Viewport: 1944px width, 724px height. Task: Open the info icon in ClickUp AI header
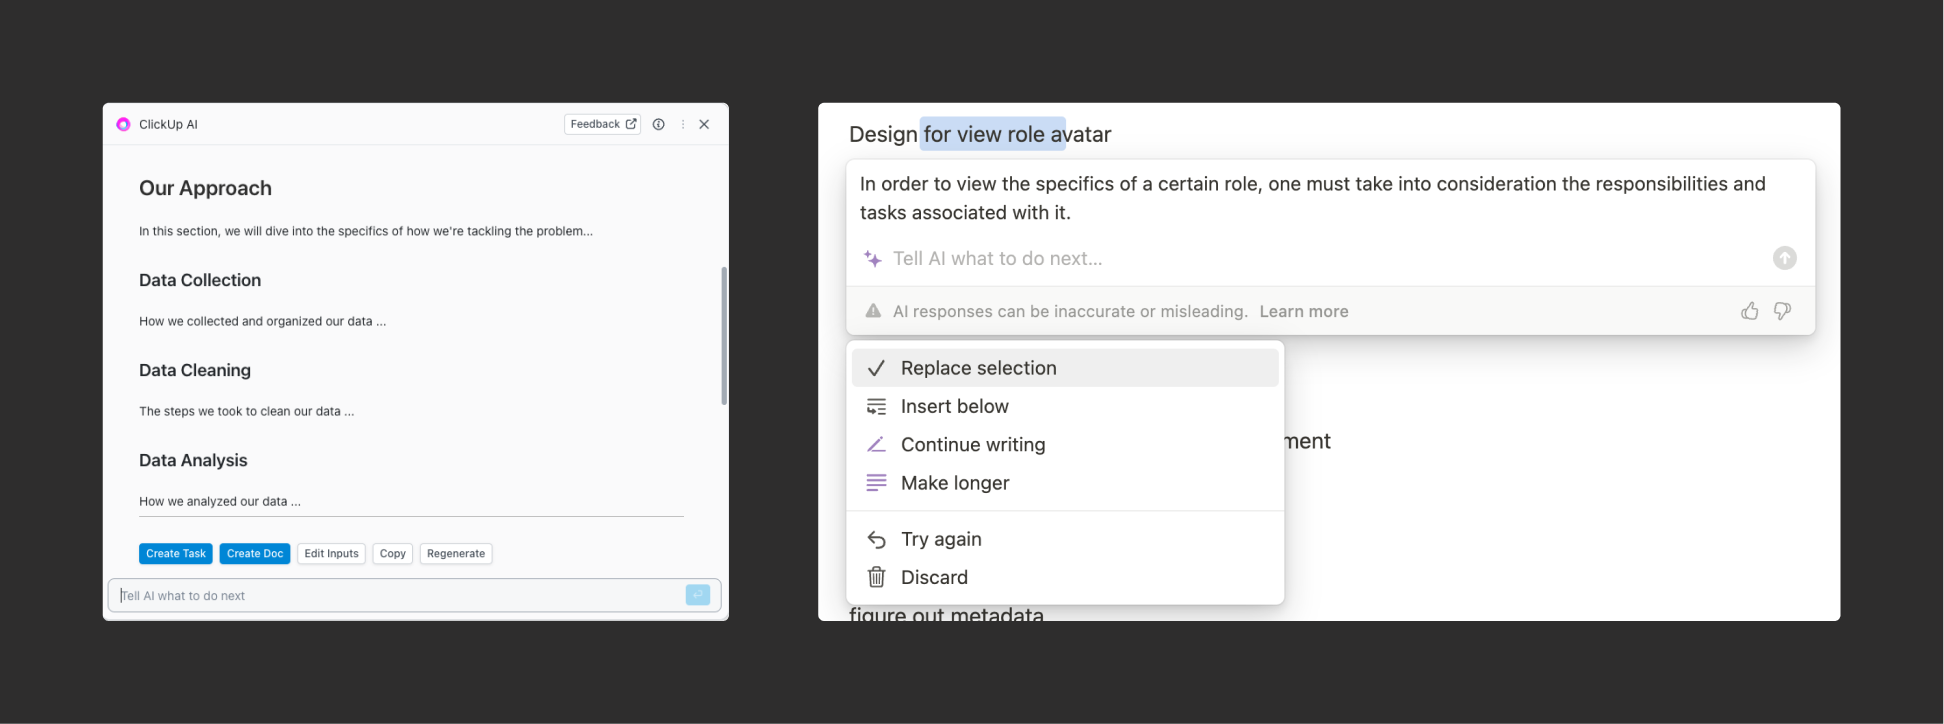pos(658,125)
